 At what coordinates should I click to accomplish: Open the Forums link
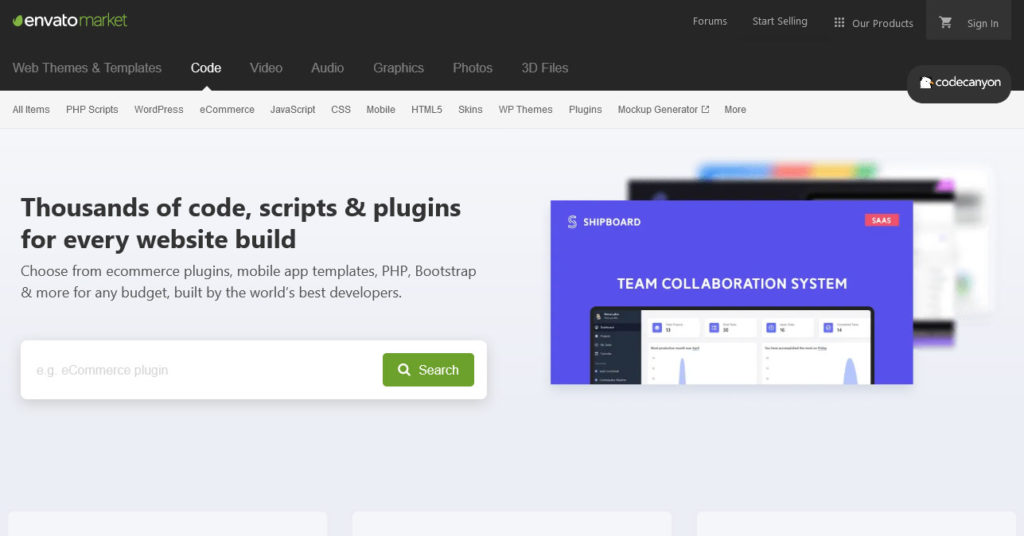710,21
